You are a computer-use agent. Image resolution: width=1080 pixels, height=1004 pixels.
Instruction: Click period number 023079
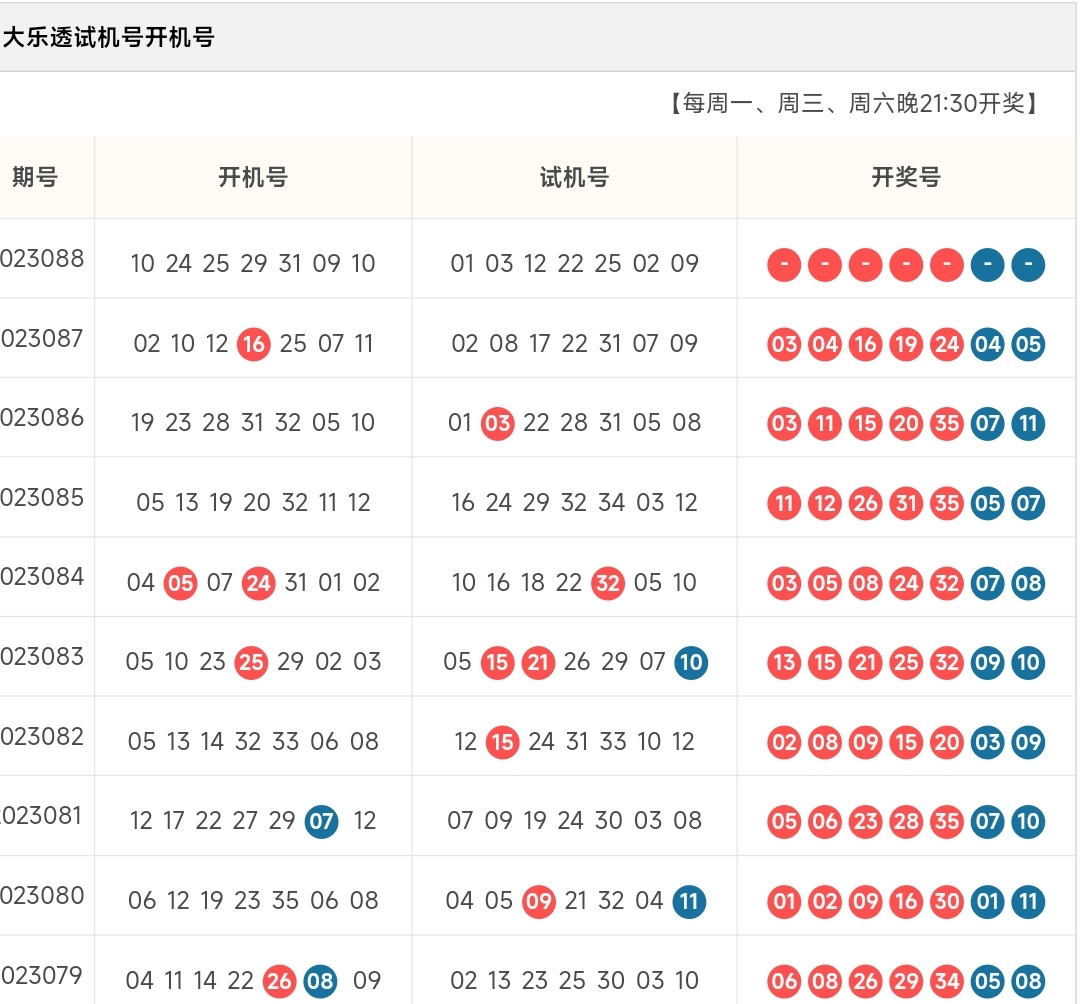tap(42, 976)
